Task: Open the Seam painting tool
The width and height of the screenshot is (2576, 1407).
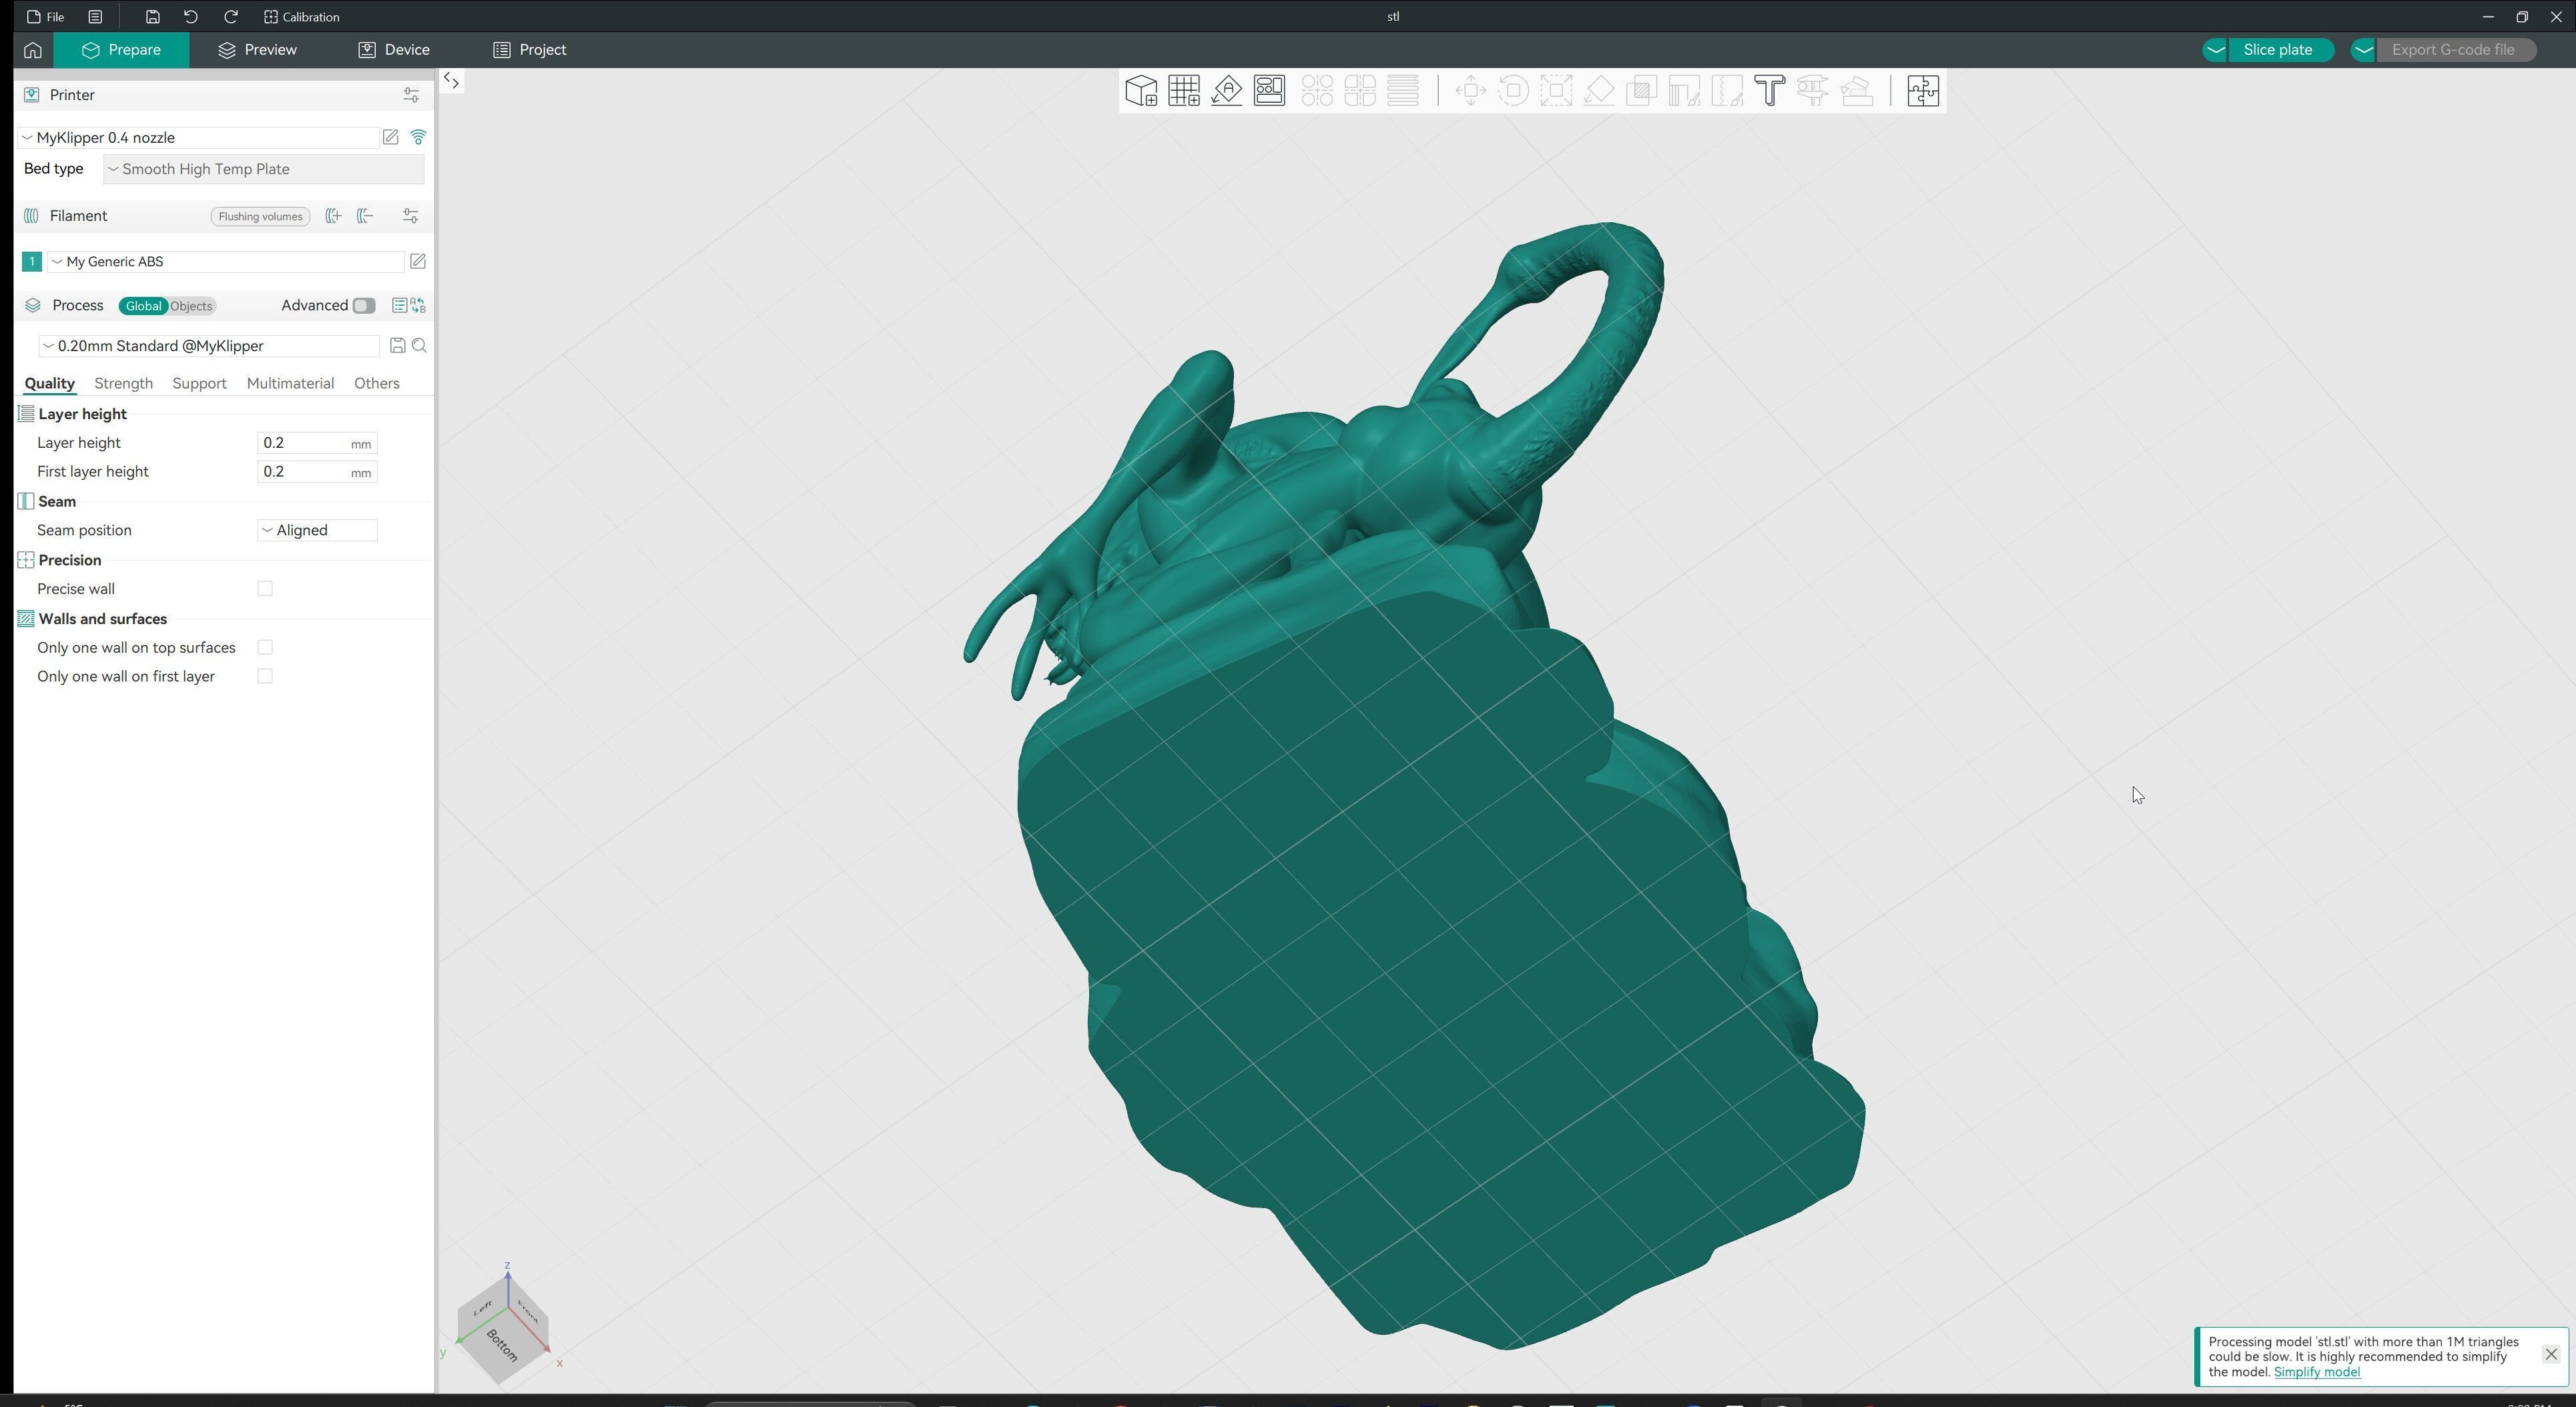Action: (x=1728, y=91)
